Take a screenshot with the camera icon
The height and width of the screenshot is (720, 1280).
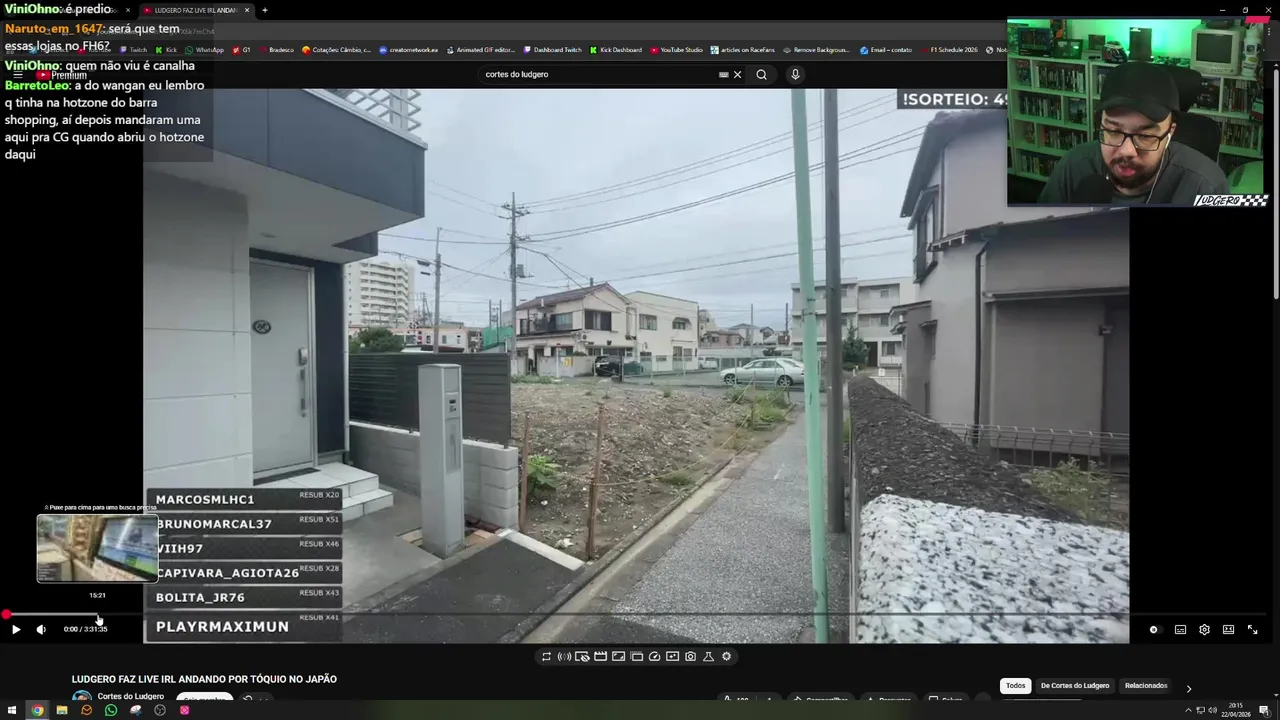690,657
